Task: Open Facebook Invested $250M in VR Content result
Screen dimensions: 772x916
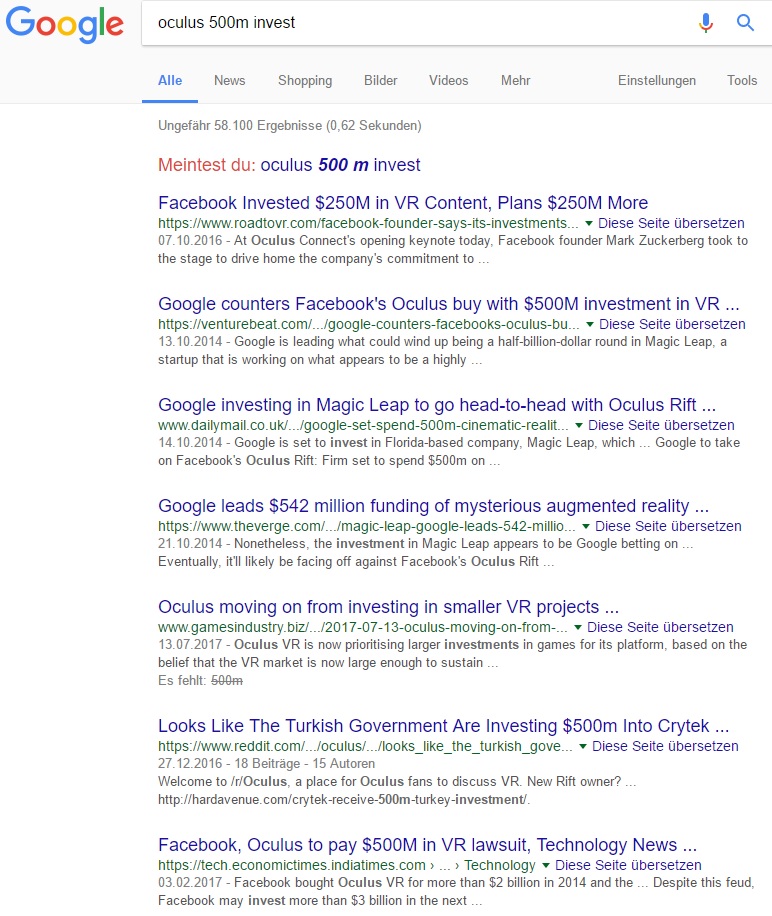Action: click(x=403, y=203)
